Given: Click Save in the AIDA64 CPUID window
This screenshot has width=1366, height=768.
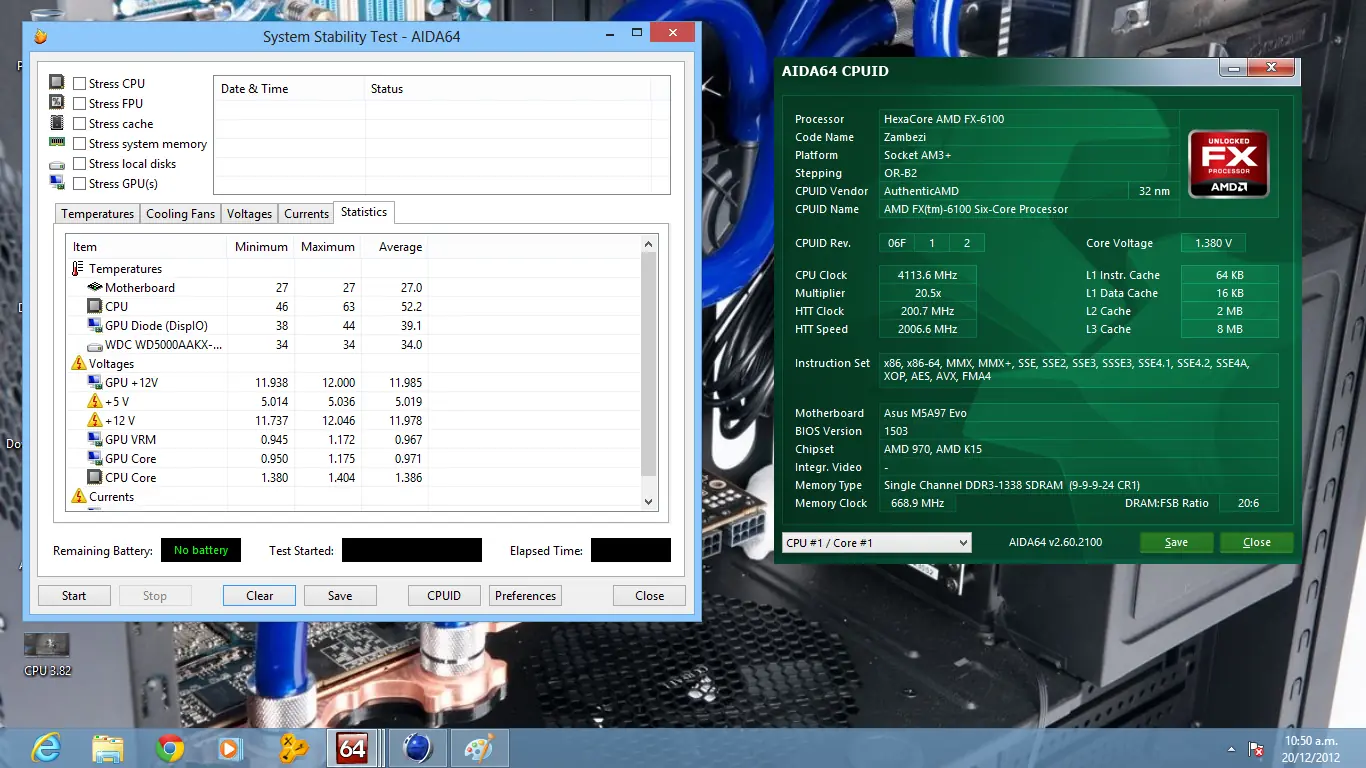Looking at the screenshot, I should pos(1176,542).
